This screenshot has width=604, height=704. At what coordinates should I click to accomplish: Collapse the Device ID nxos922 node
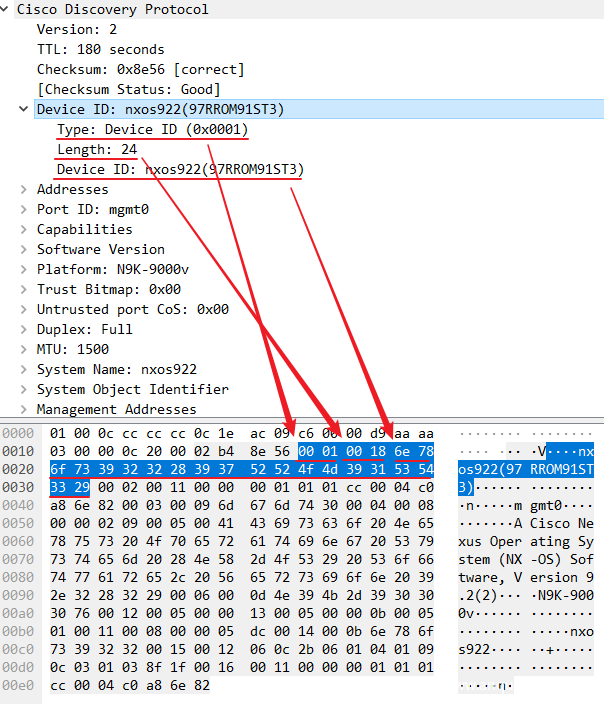tap(24, 109)
